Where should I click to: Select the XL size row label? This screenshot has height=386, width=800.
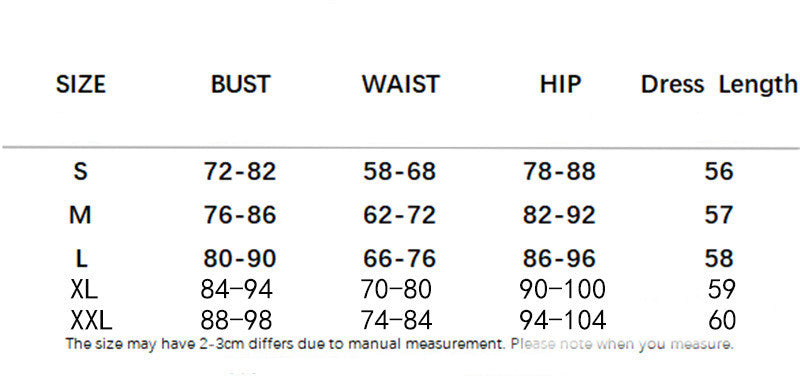click(84, 289)
